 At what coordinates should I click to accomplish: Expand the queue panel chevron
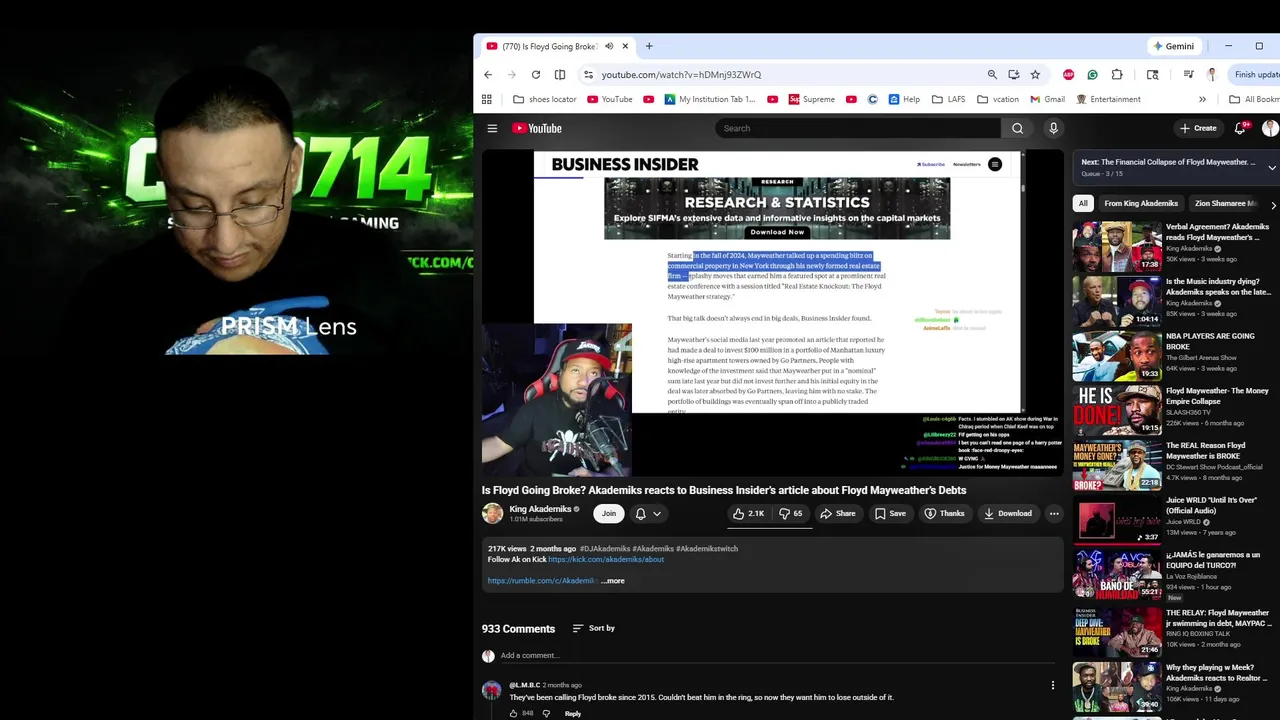(x=1272, y=167)
